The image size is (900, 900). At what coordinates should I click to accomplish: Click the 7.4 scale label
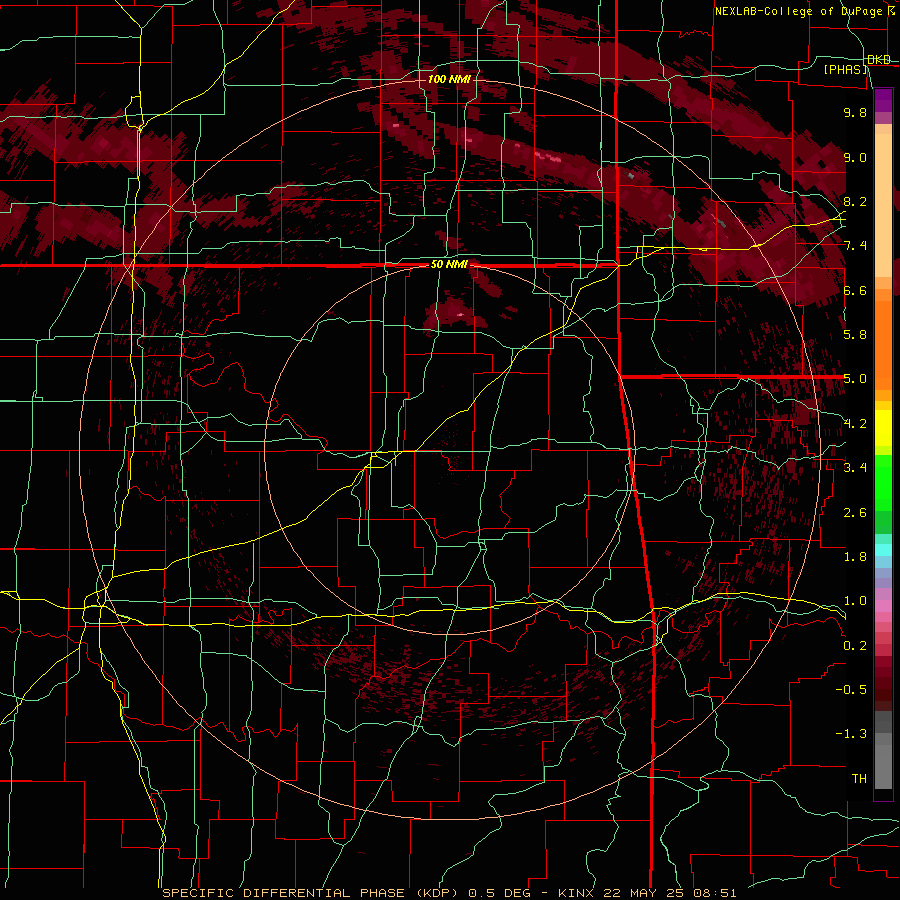click(x=855, y=246)
